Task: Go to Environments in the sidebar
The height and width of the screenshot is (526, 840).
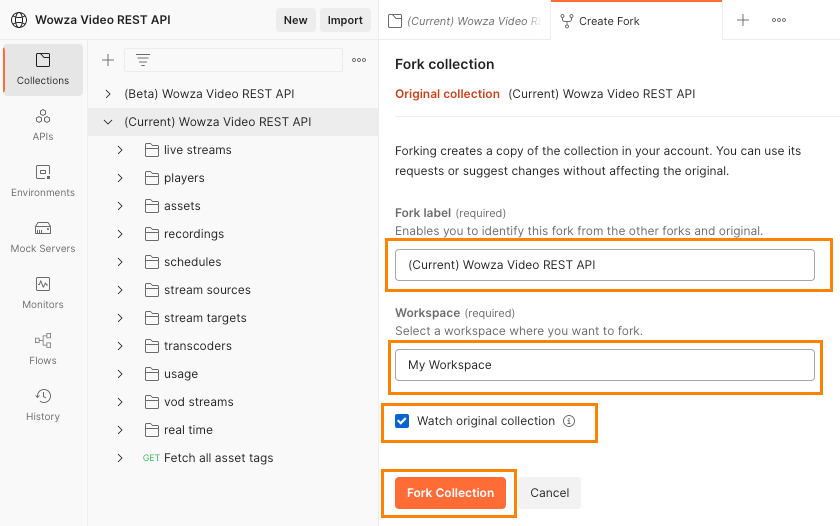Action: 43,181
